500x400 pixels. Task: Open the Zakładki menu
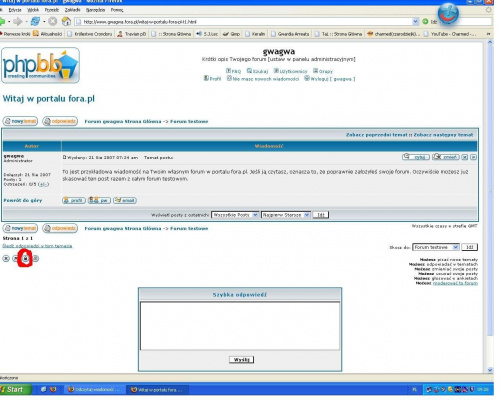coord(72,10)
